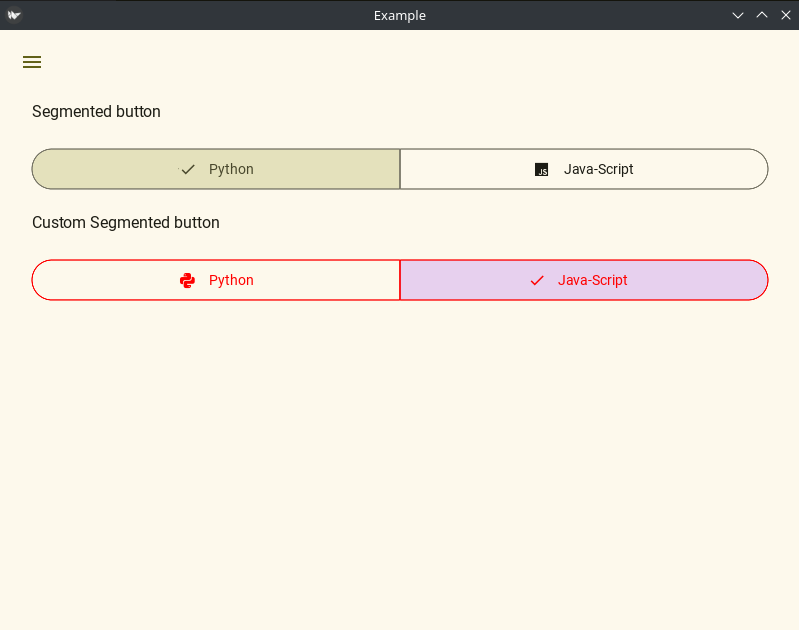
Task: Click the red checkmark beside Java-Script
Action: tap(537, 280)
